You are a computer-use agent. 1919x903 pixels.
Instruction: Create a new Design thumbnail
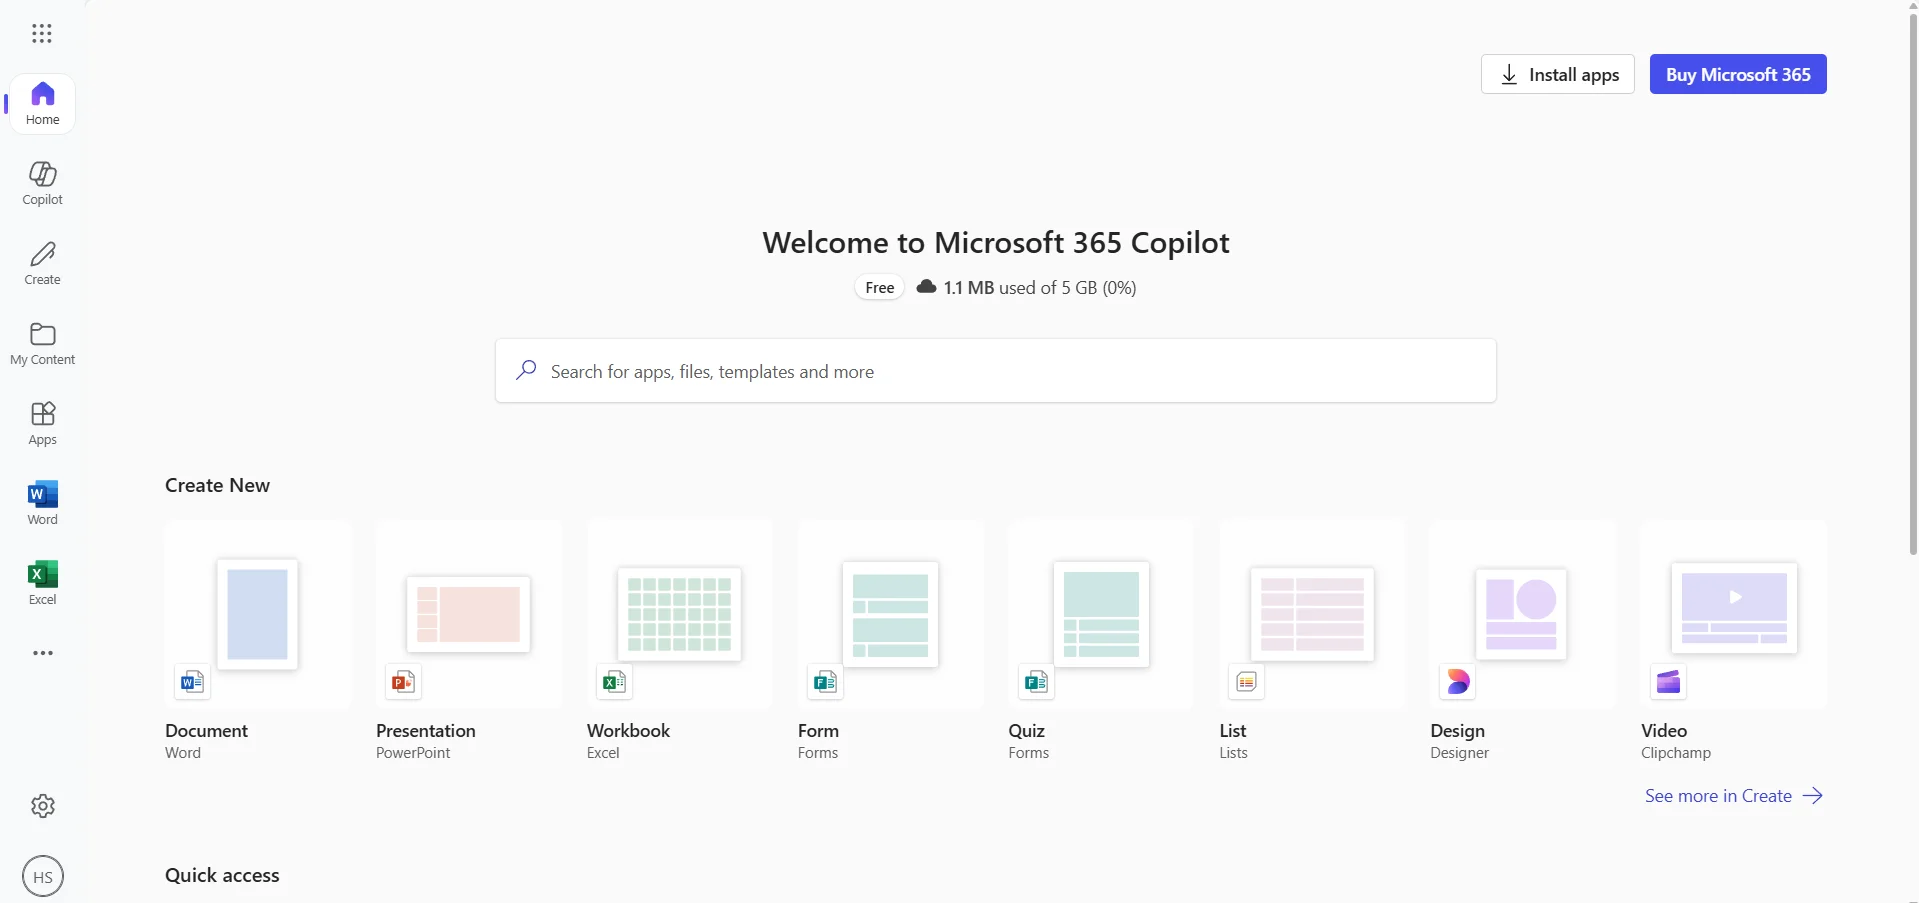(1523, 614)
